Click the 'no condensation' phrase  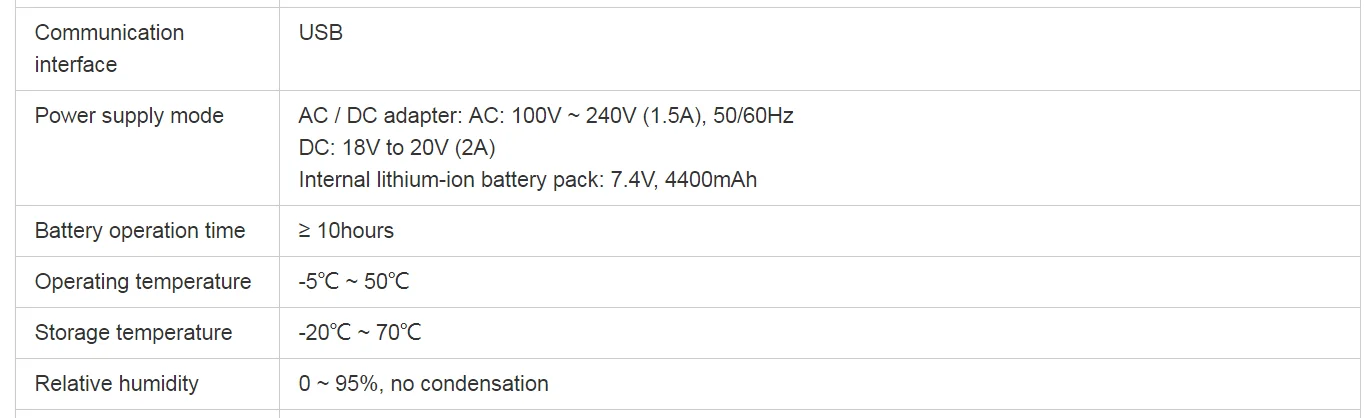click(x=470, y=384)
